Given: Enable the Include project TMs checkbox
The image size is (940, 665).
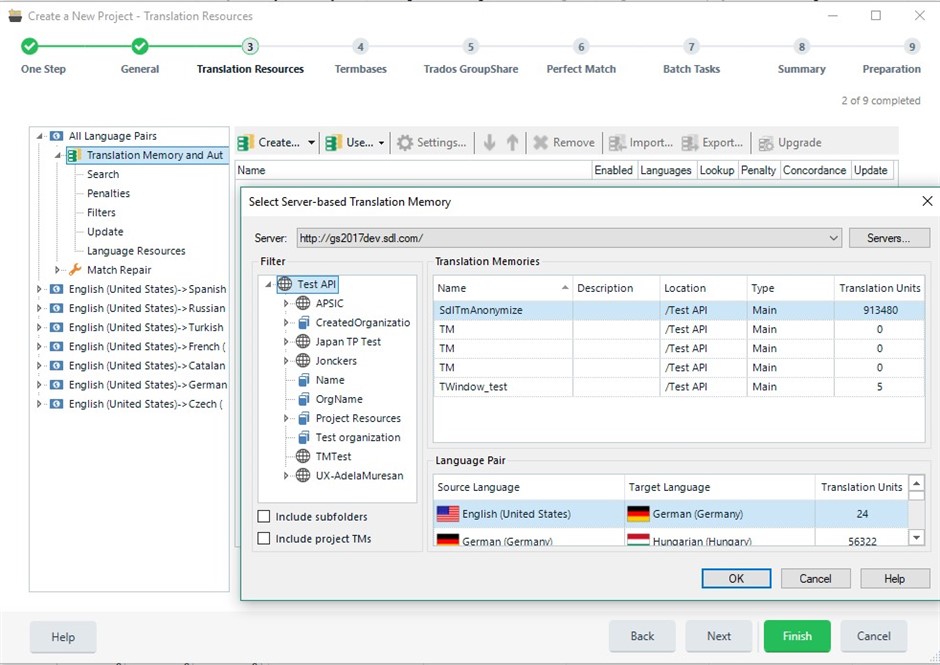Looking at the screenshot, I should click(x=264, y=538).
